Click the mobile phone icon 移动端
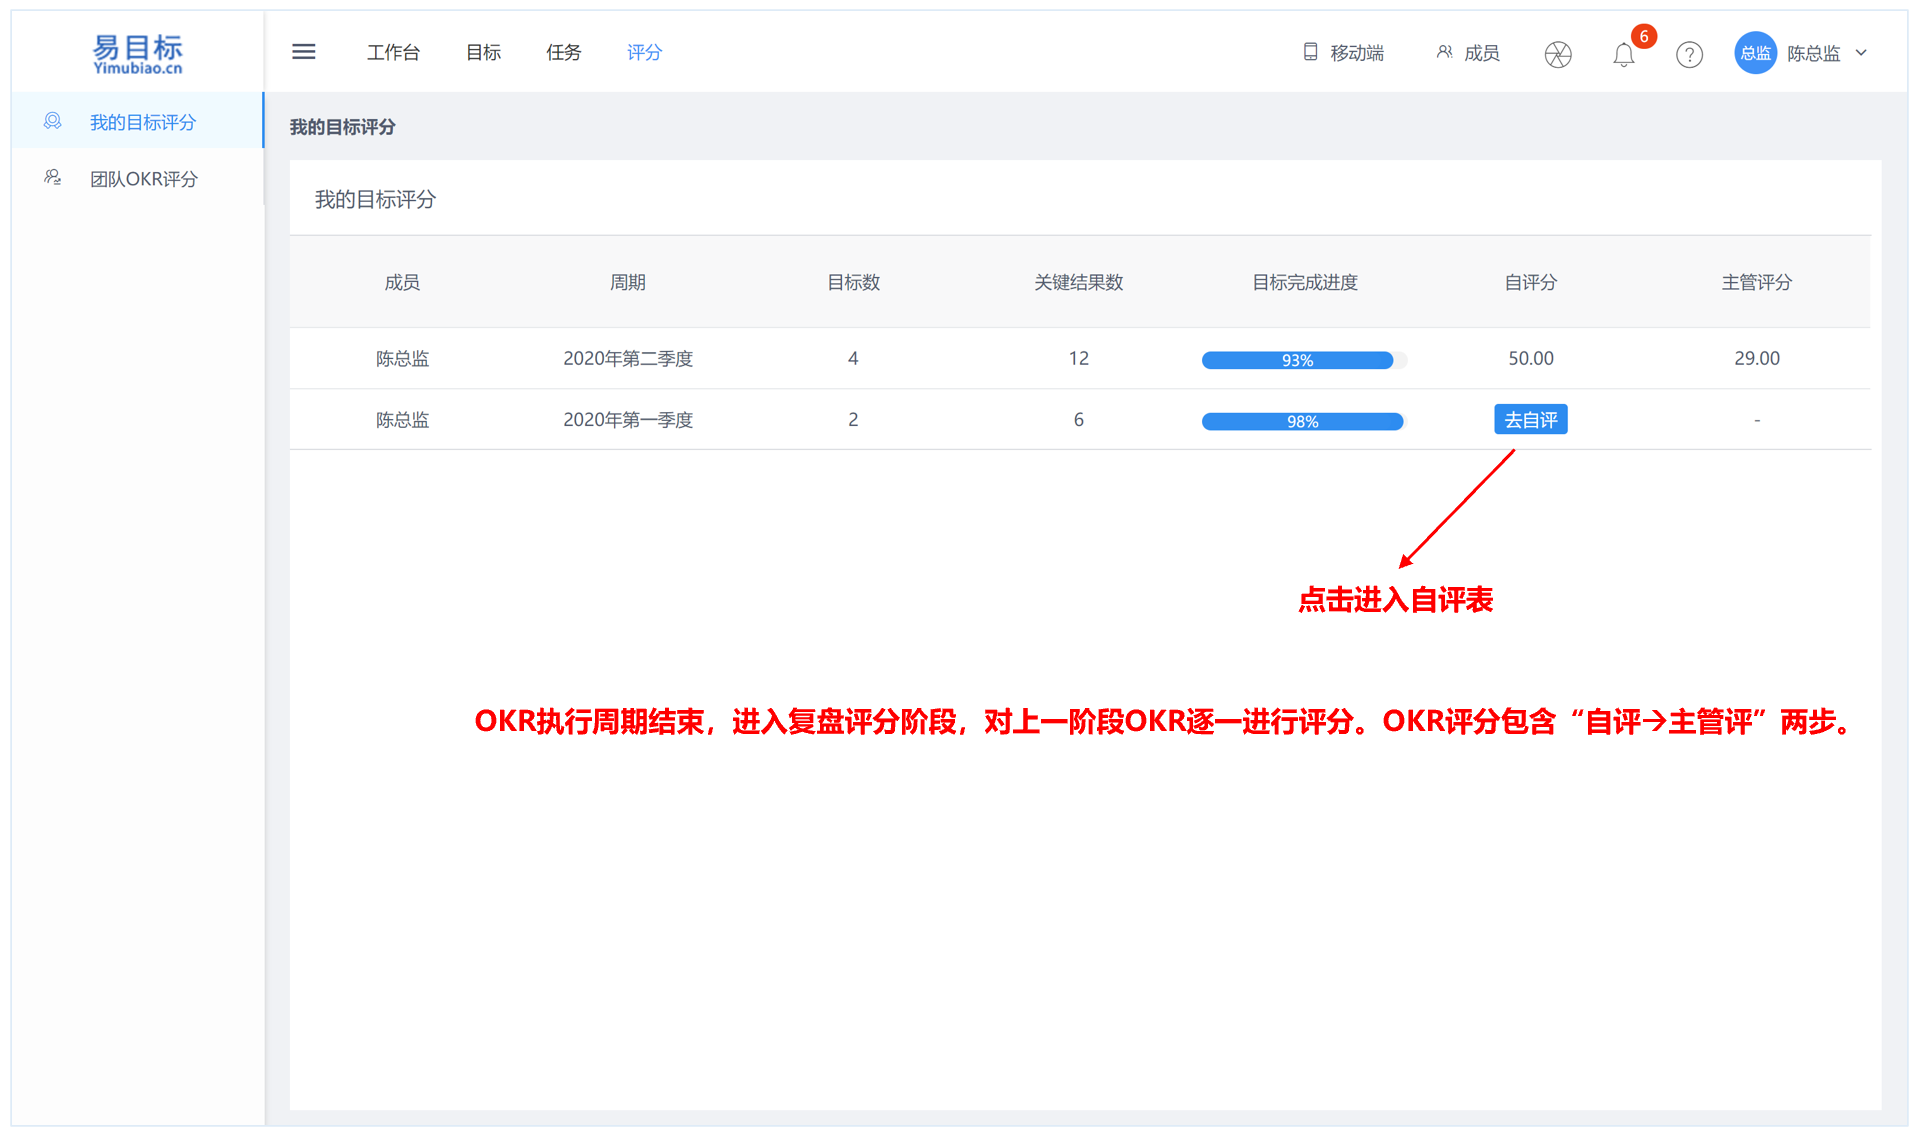Image resolution: width=1919 pixels, height=1135 pixels. pos(1311,52)
